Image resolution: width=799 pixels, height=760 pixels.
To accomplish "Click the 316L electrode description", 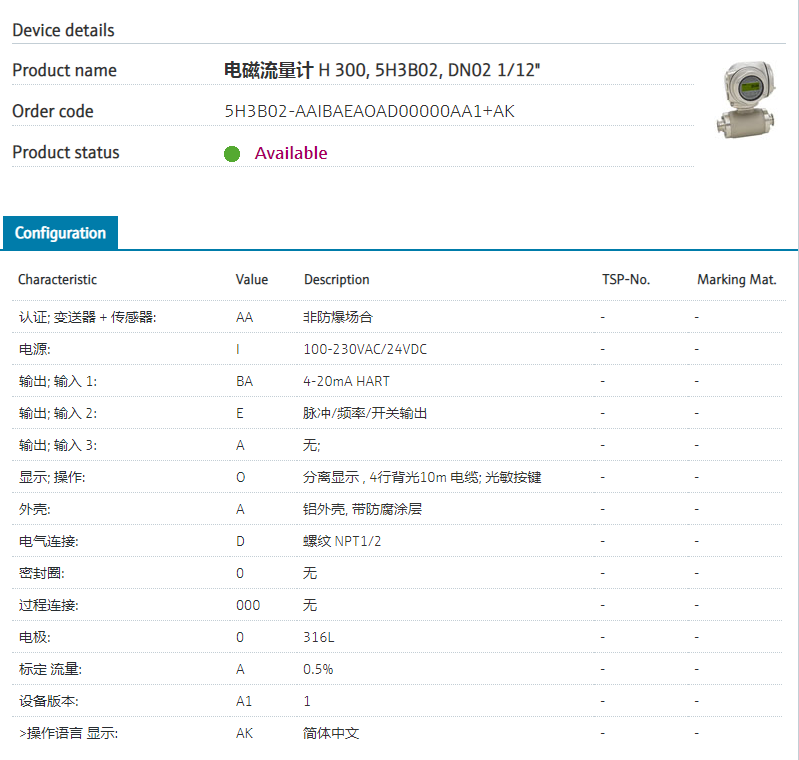I will [x=318, y=637].
